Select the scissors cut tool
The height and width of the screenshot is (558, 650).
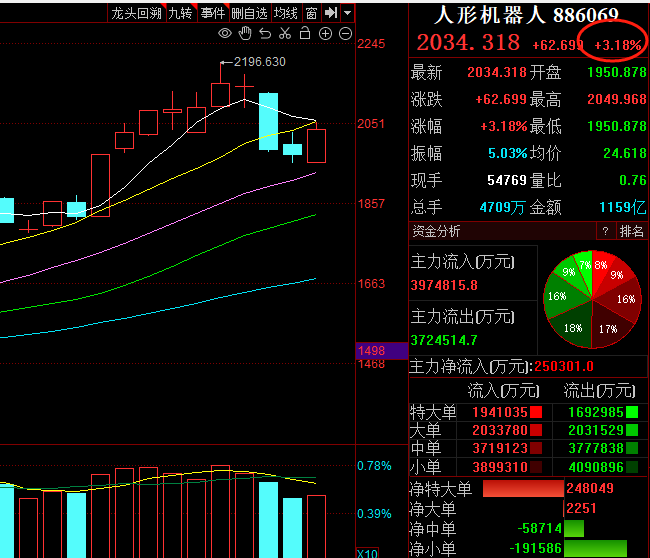point(285,34)
